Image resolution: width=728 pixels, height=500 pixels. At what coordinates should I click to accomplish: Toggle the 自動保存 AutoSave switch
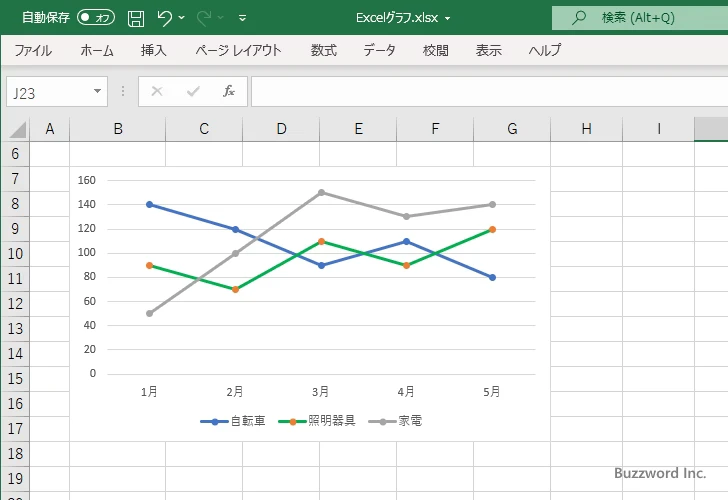[x=96, y=18]
